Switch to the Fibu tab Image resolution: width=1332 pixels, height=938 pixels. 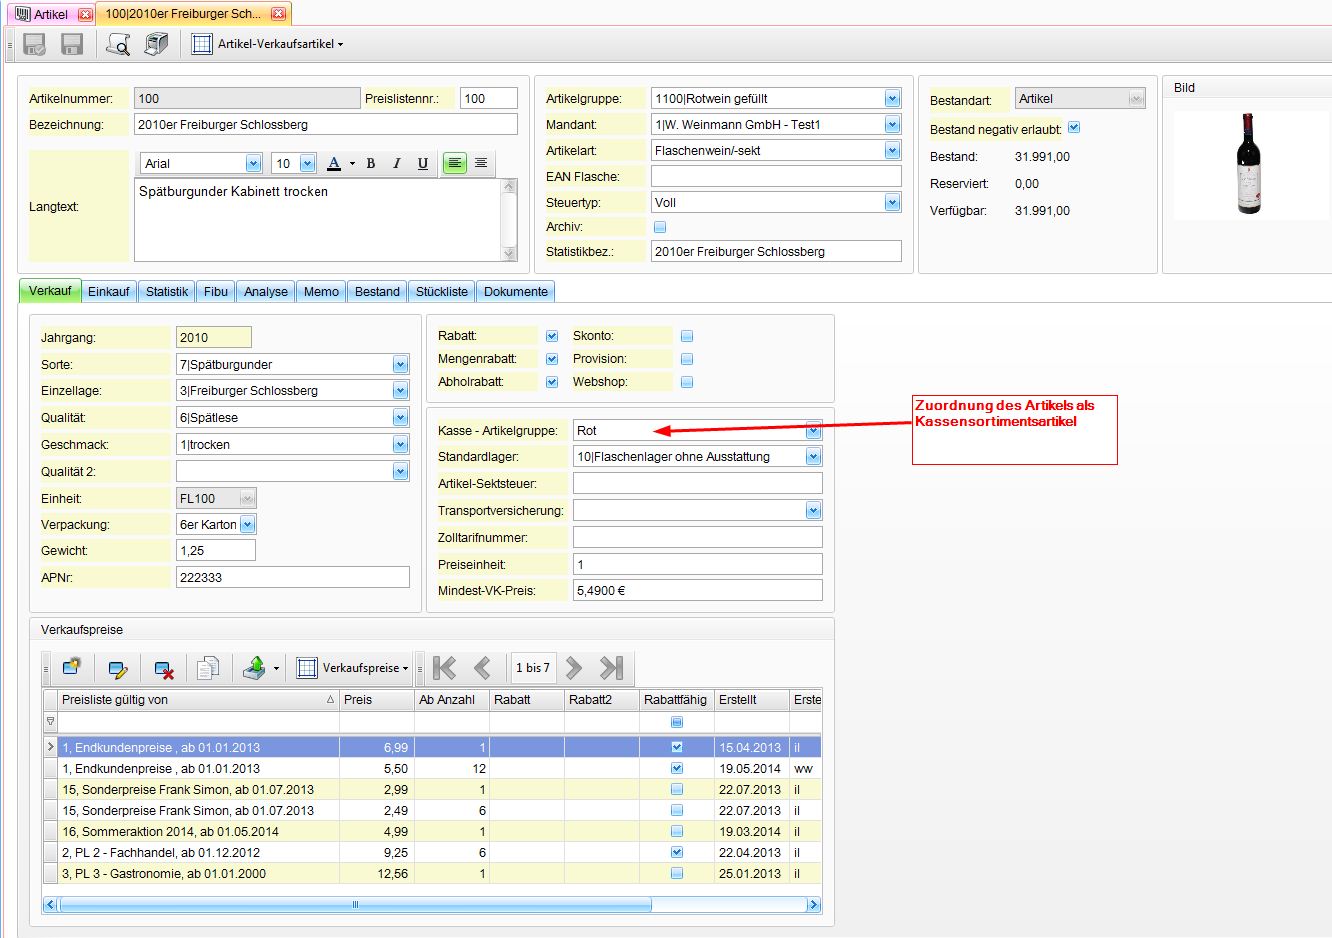pyautogui.click(x=215, y=291)
